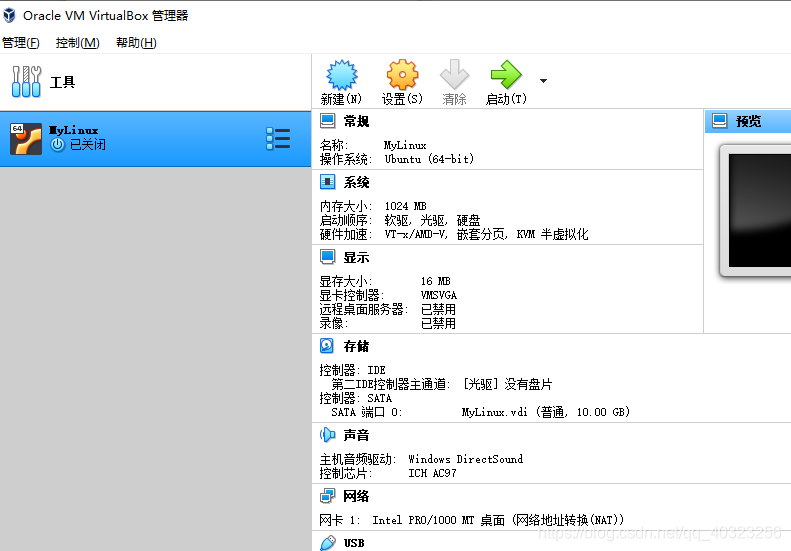
Task: Open the 帮助(H) menu
Action: [x=136, y=43]
